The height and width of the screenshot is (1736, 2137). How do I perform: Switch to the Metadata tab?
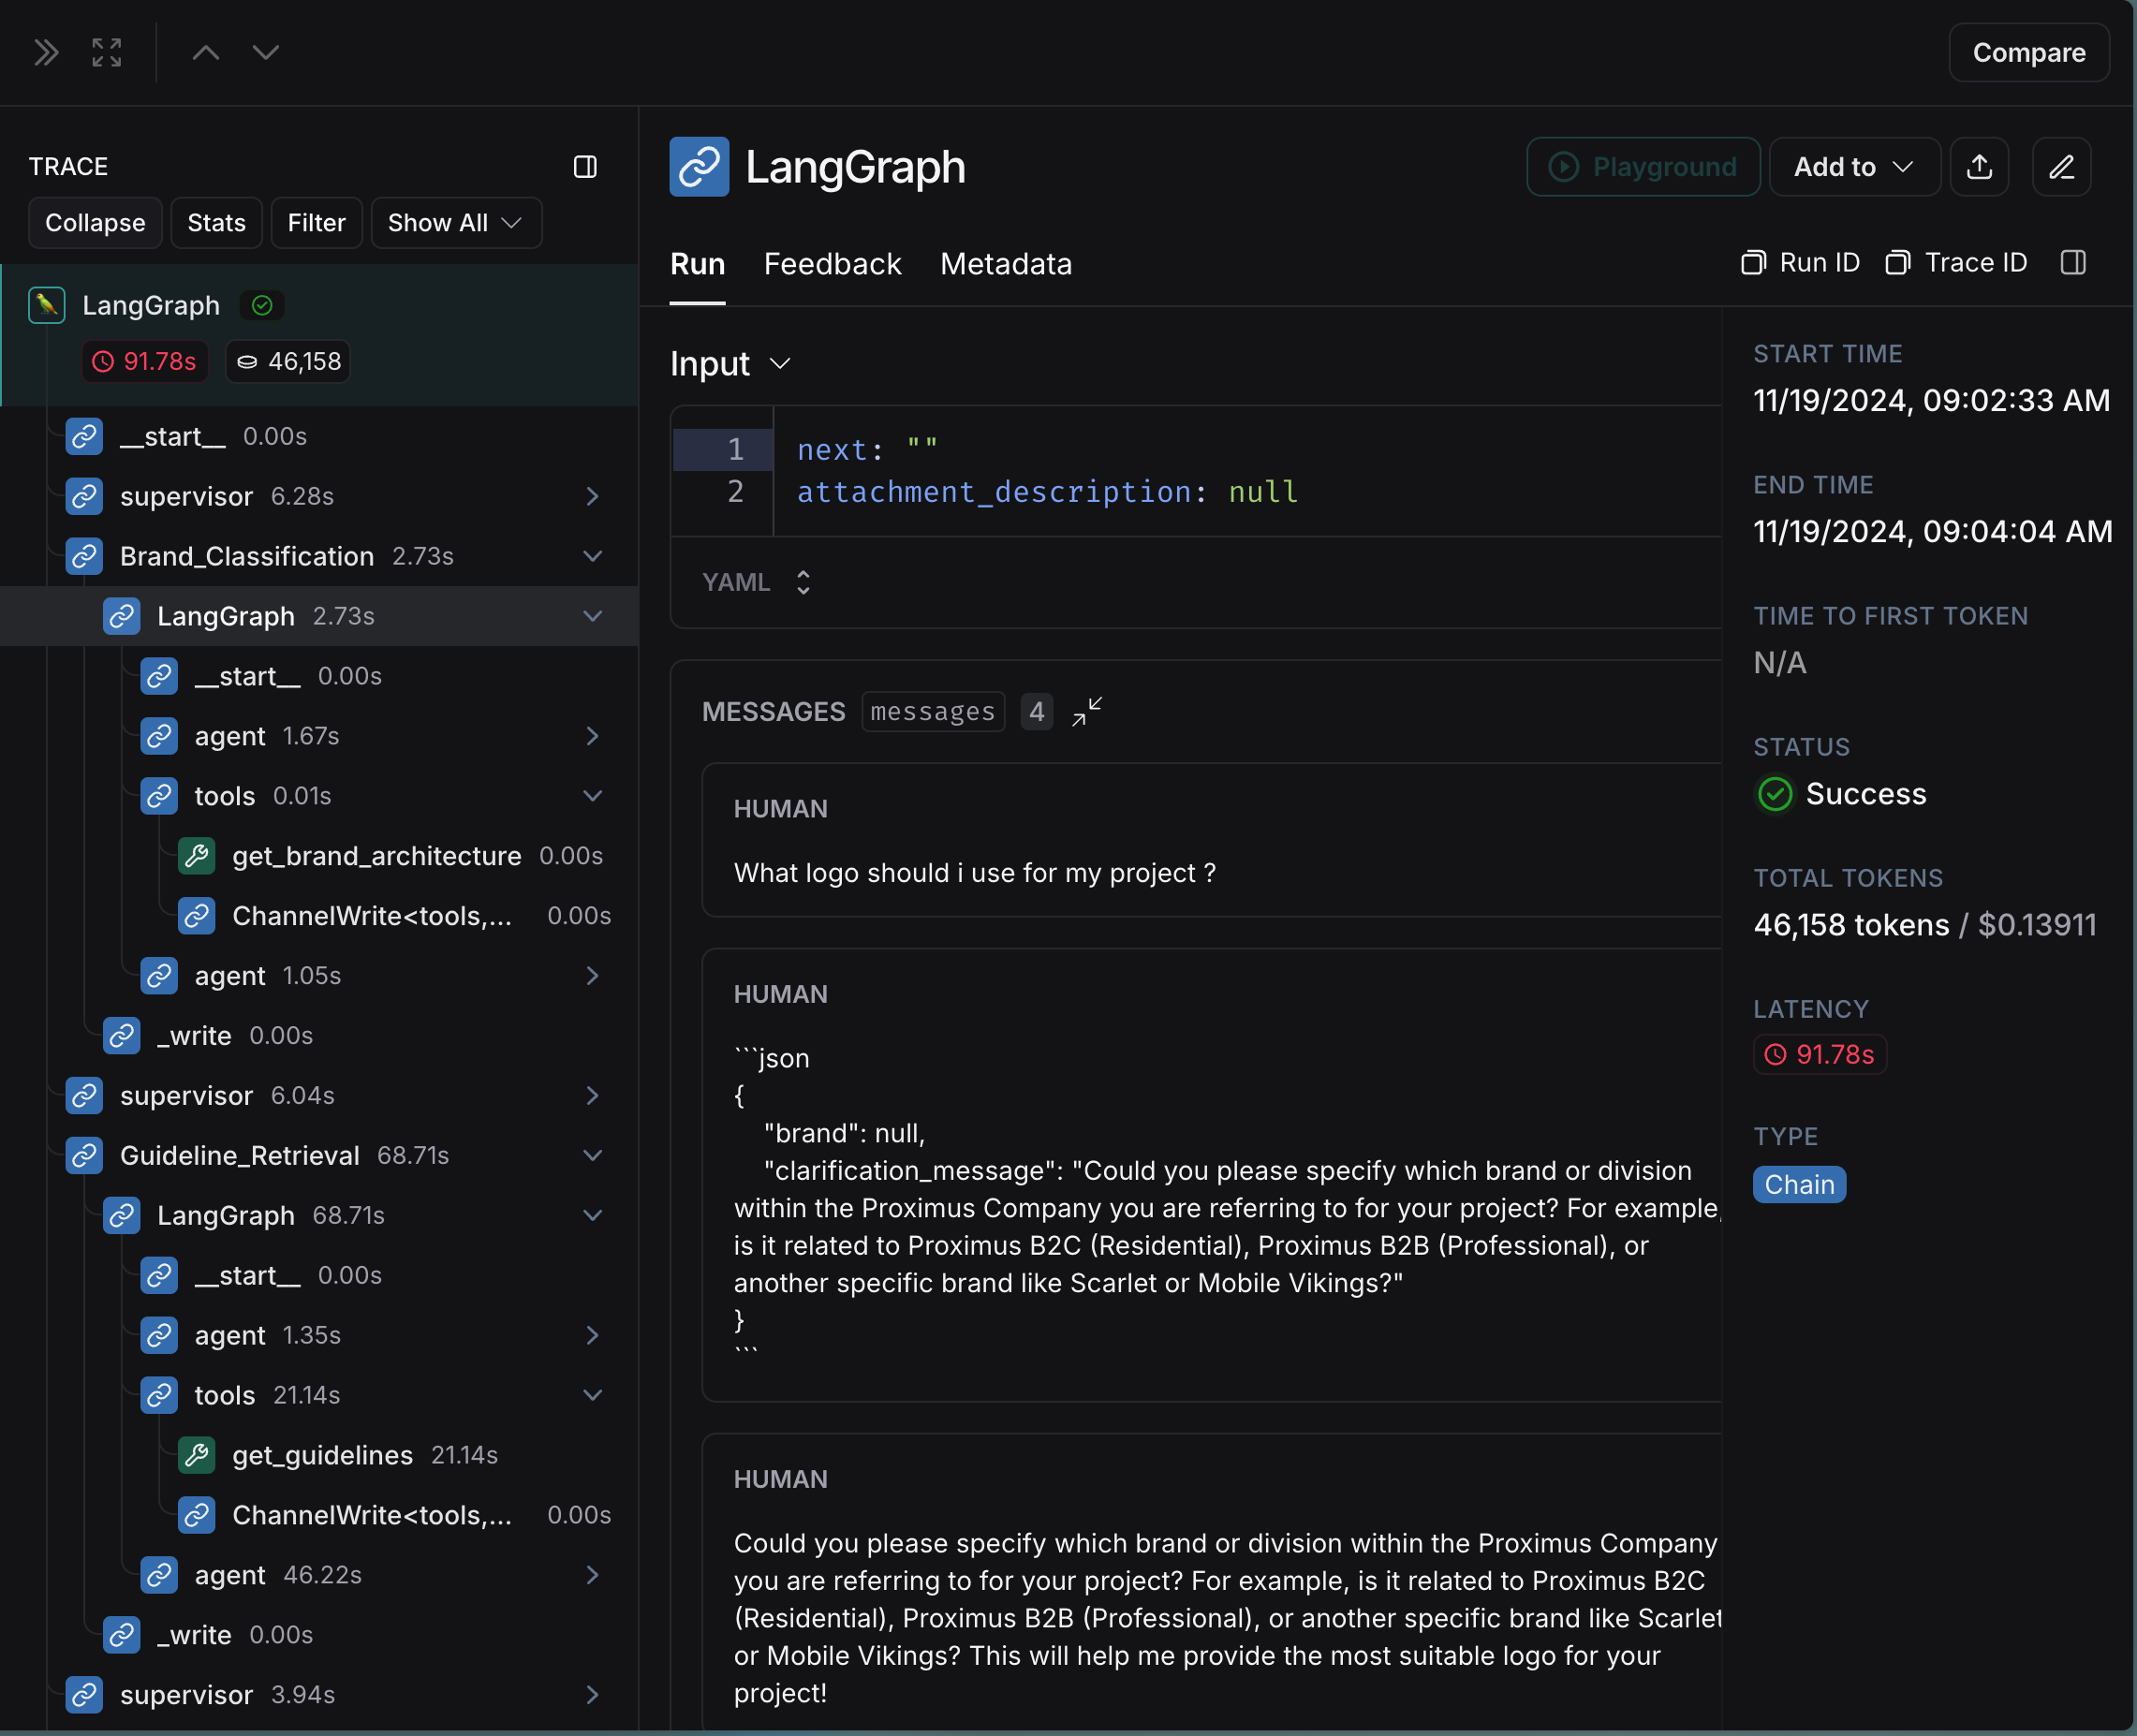1006,264
